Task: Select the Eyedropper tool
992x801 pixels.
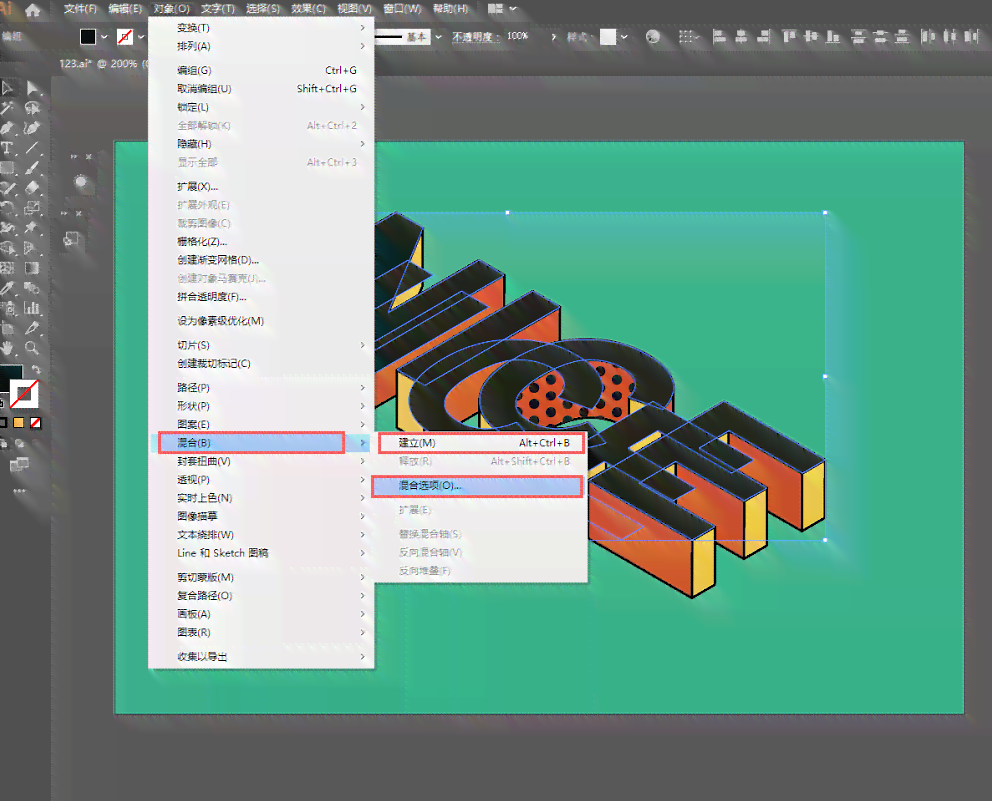Action: pos(7,289)
